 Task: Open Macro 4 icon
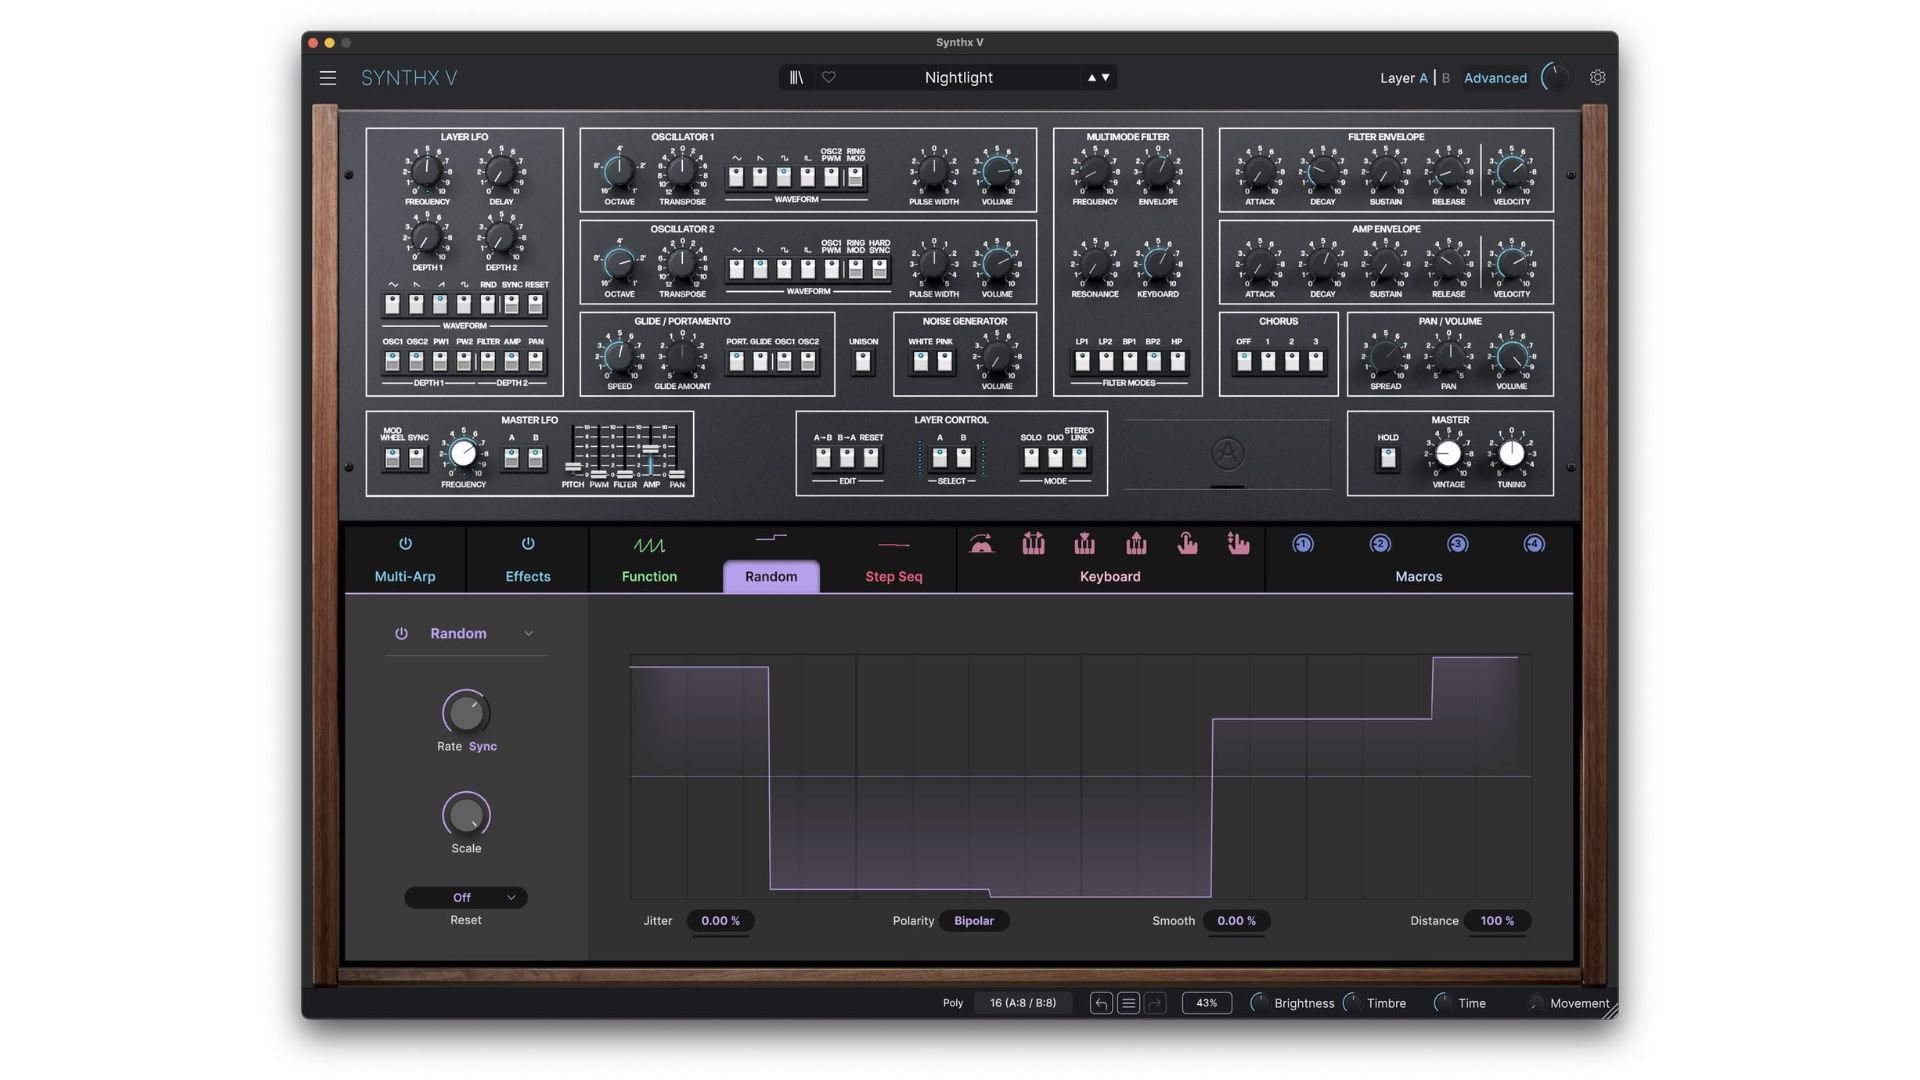[x=1534, y=544]
